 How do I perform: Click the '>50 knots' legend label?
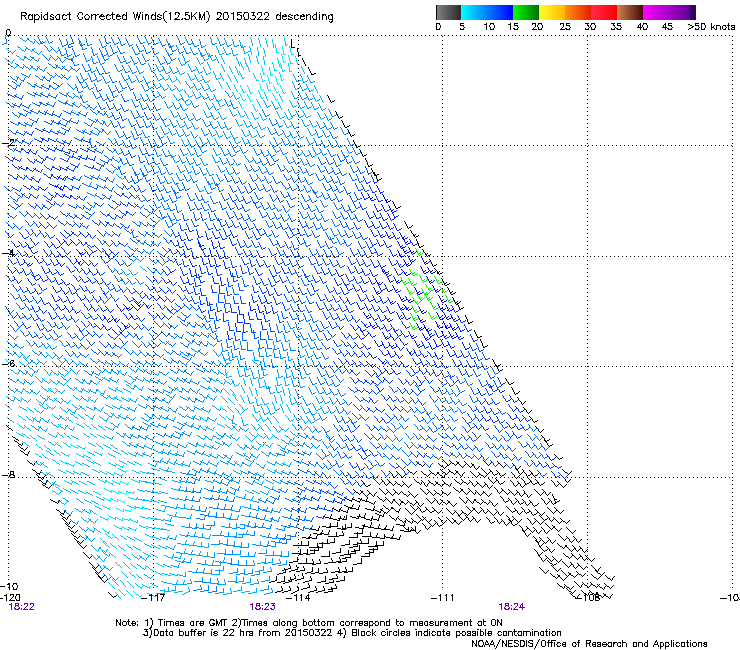click(x=711, y=27)
